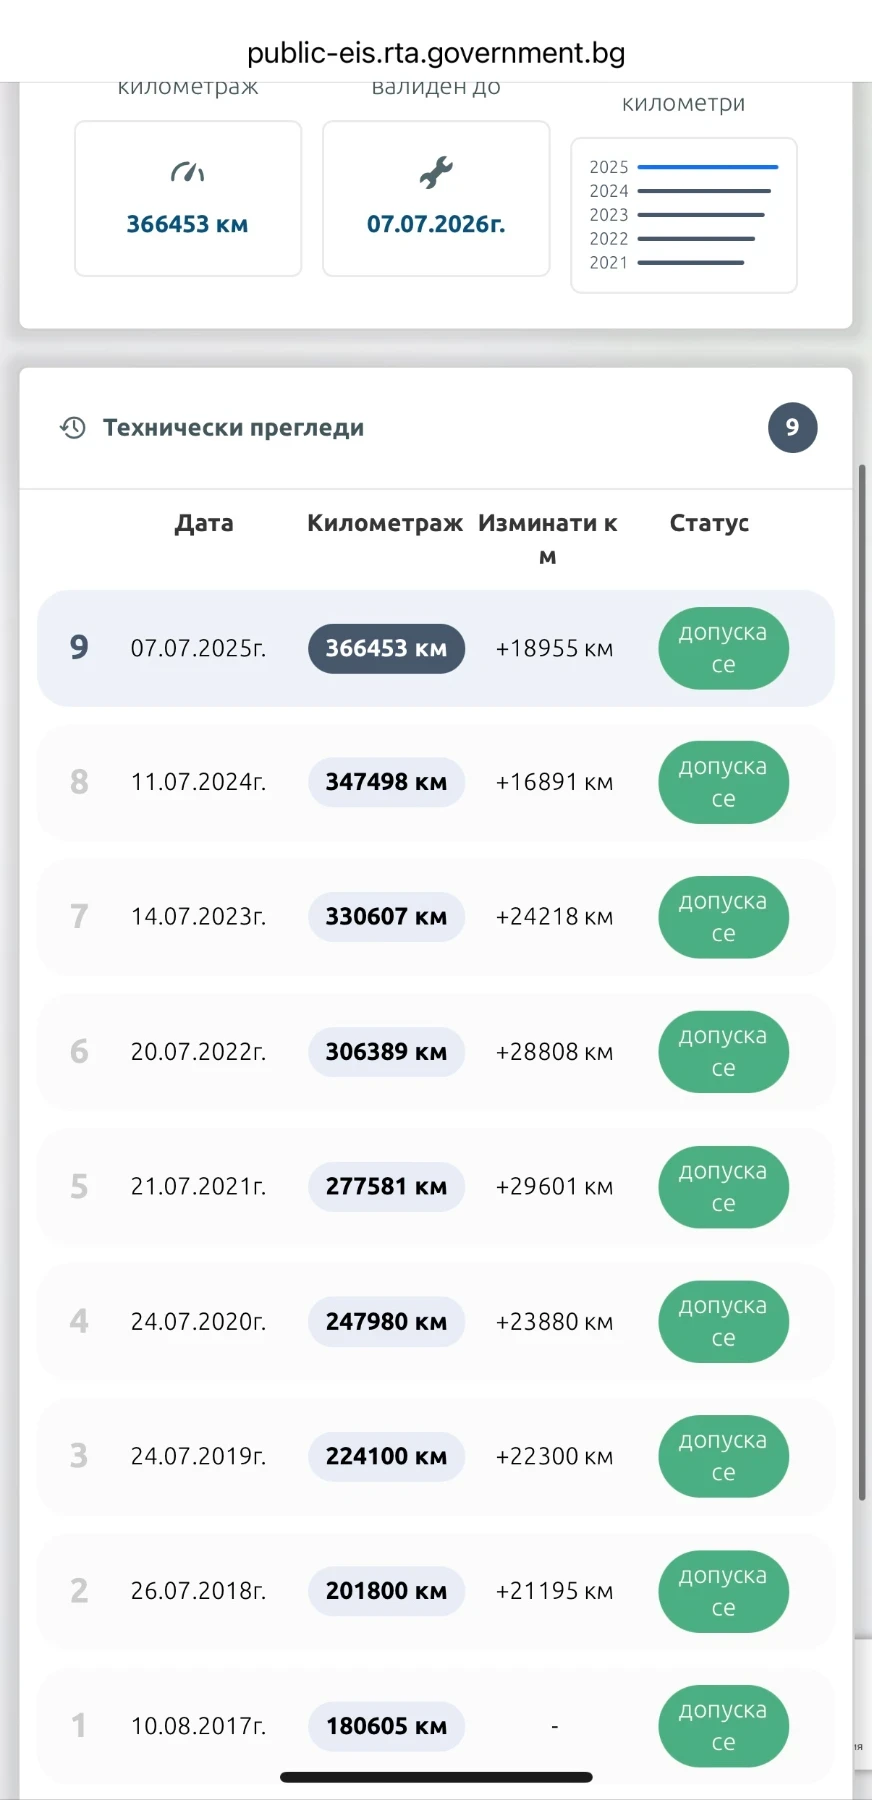Open the yearly kilometers chart card
Viewport: 872px width, 1800px height.
coord(683,215)
